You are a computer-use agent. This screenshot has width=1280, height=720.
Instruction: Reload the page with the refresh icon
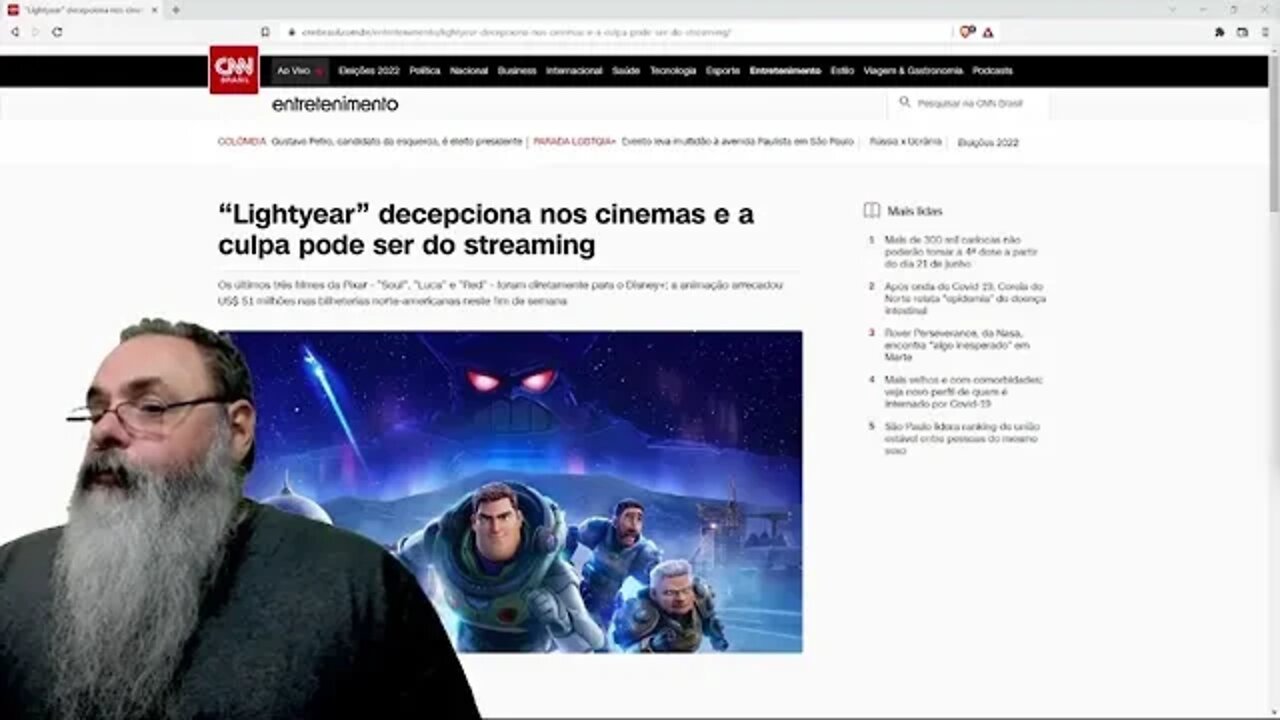point(57,32)
